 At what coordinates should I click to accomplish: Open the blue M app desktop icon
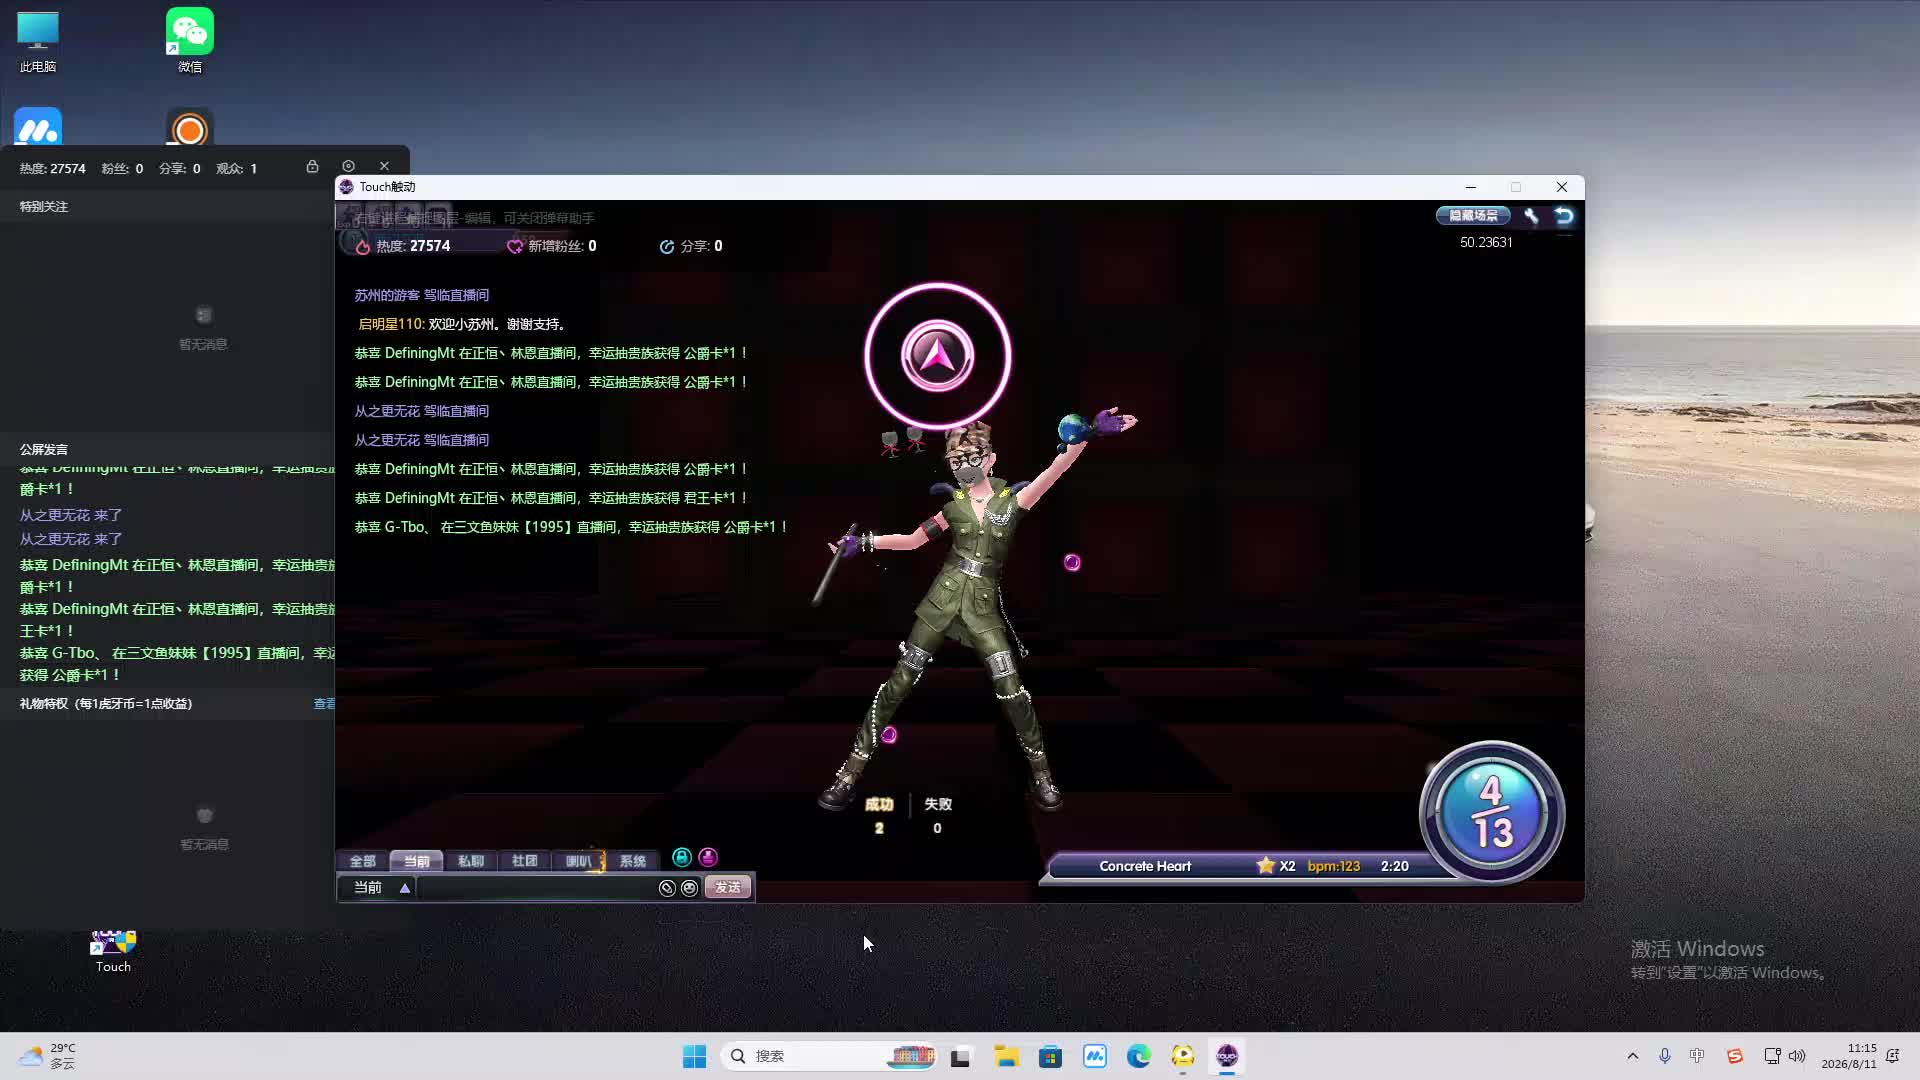[x=38, y=127]
